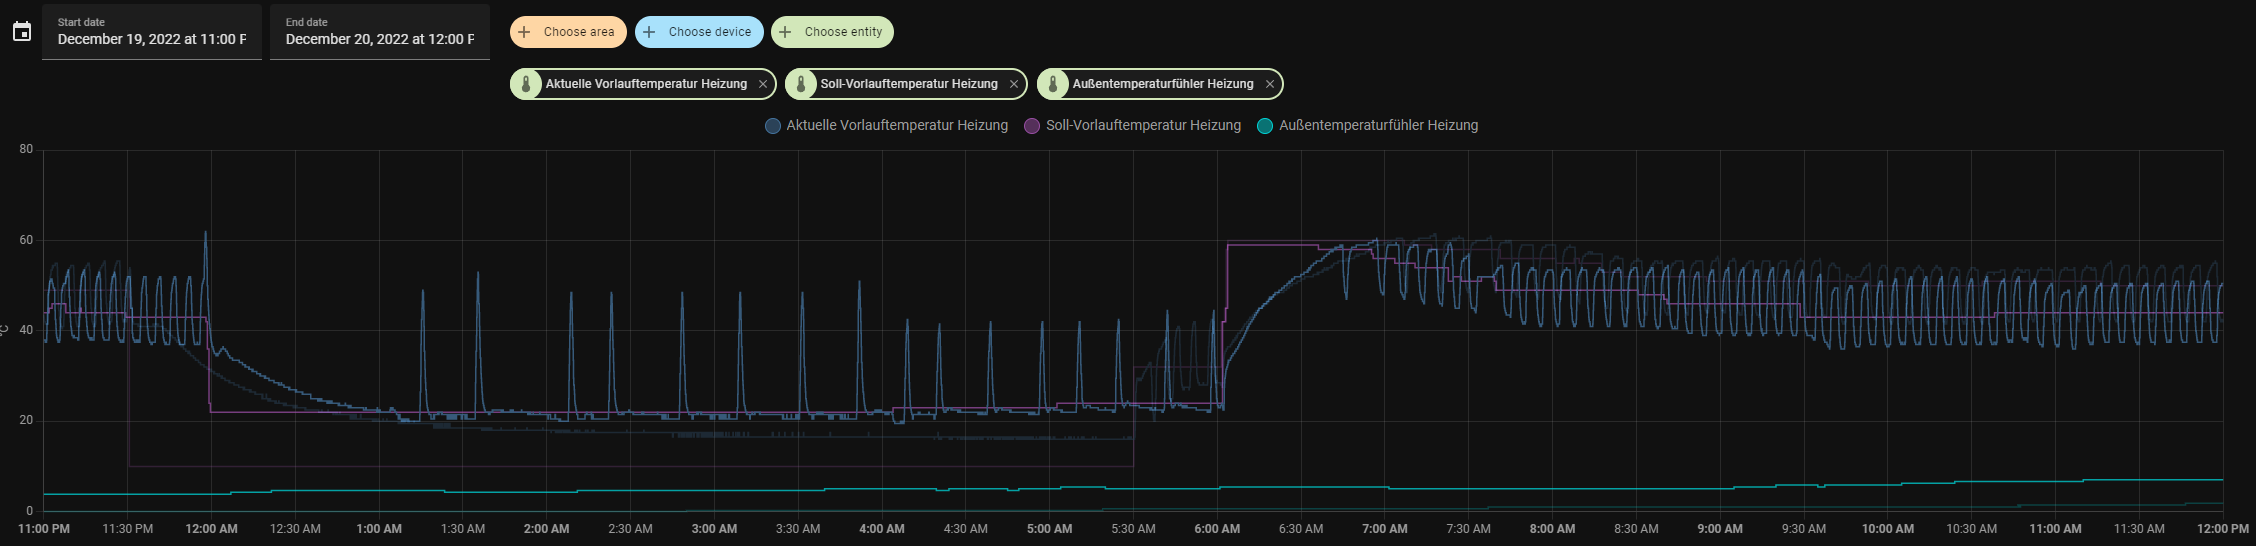Click the Soll-Vorlauftemperatur Heizung entity chip label
Image resolution: width=2256 pixels, height=546 pixels.
909,84
